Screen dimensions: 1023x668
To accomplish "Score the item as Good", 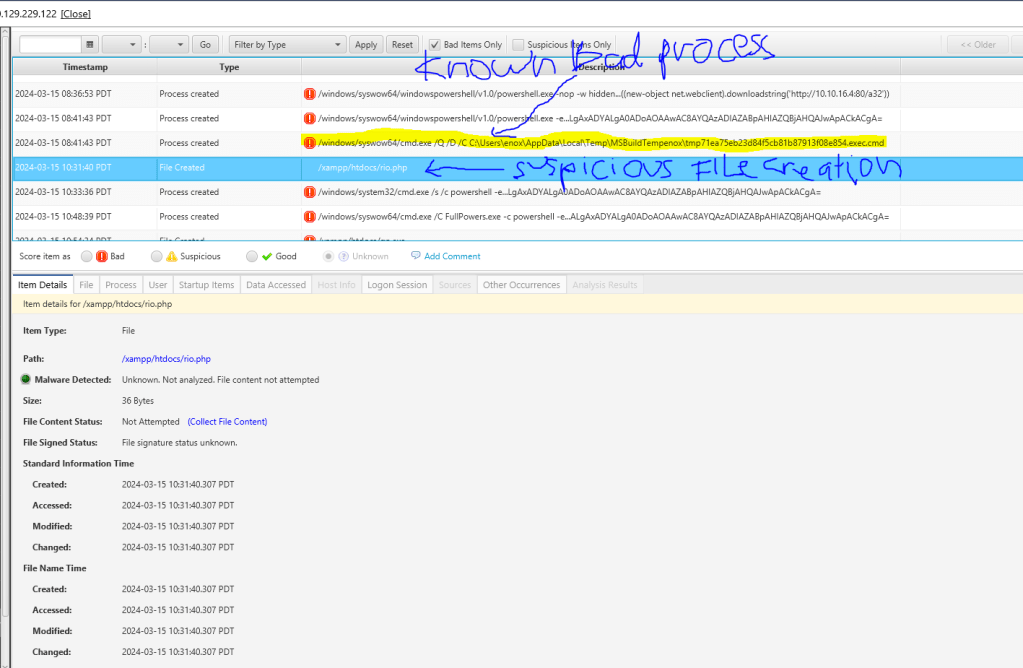I will pyautogui.click(x=251, y=256).
